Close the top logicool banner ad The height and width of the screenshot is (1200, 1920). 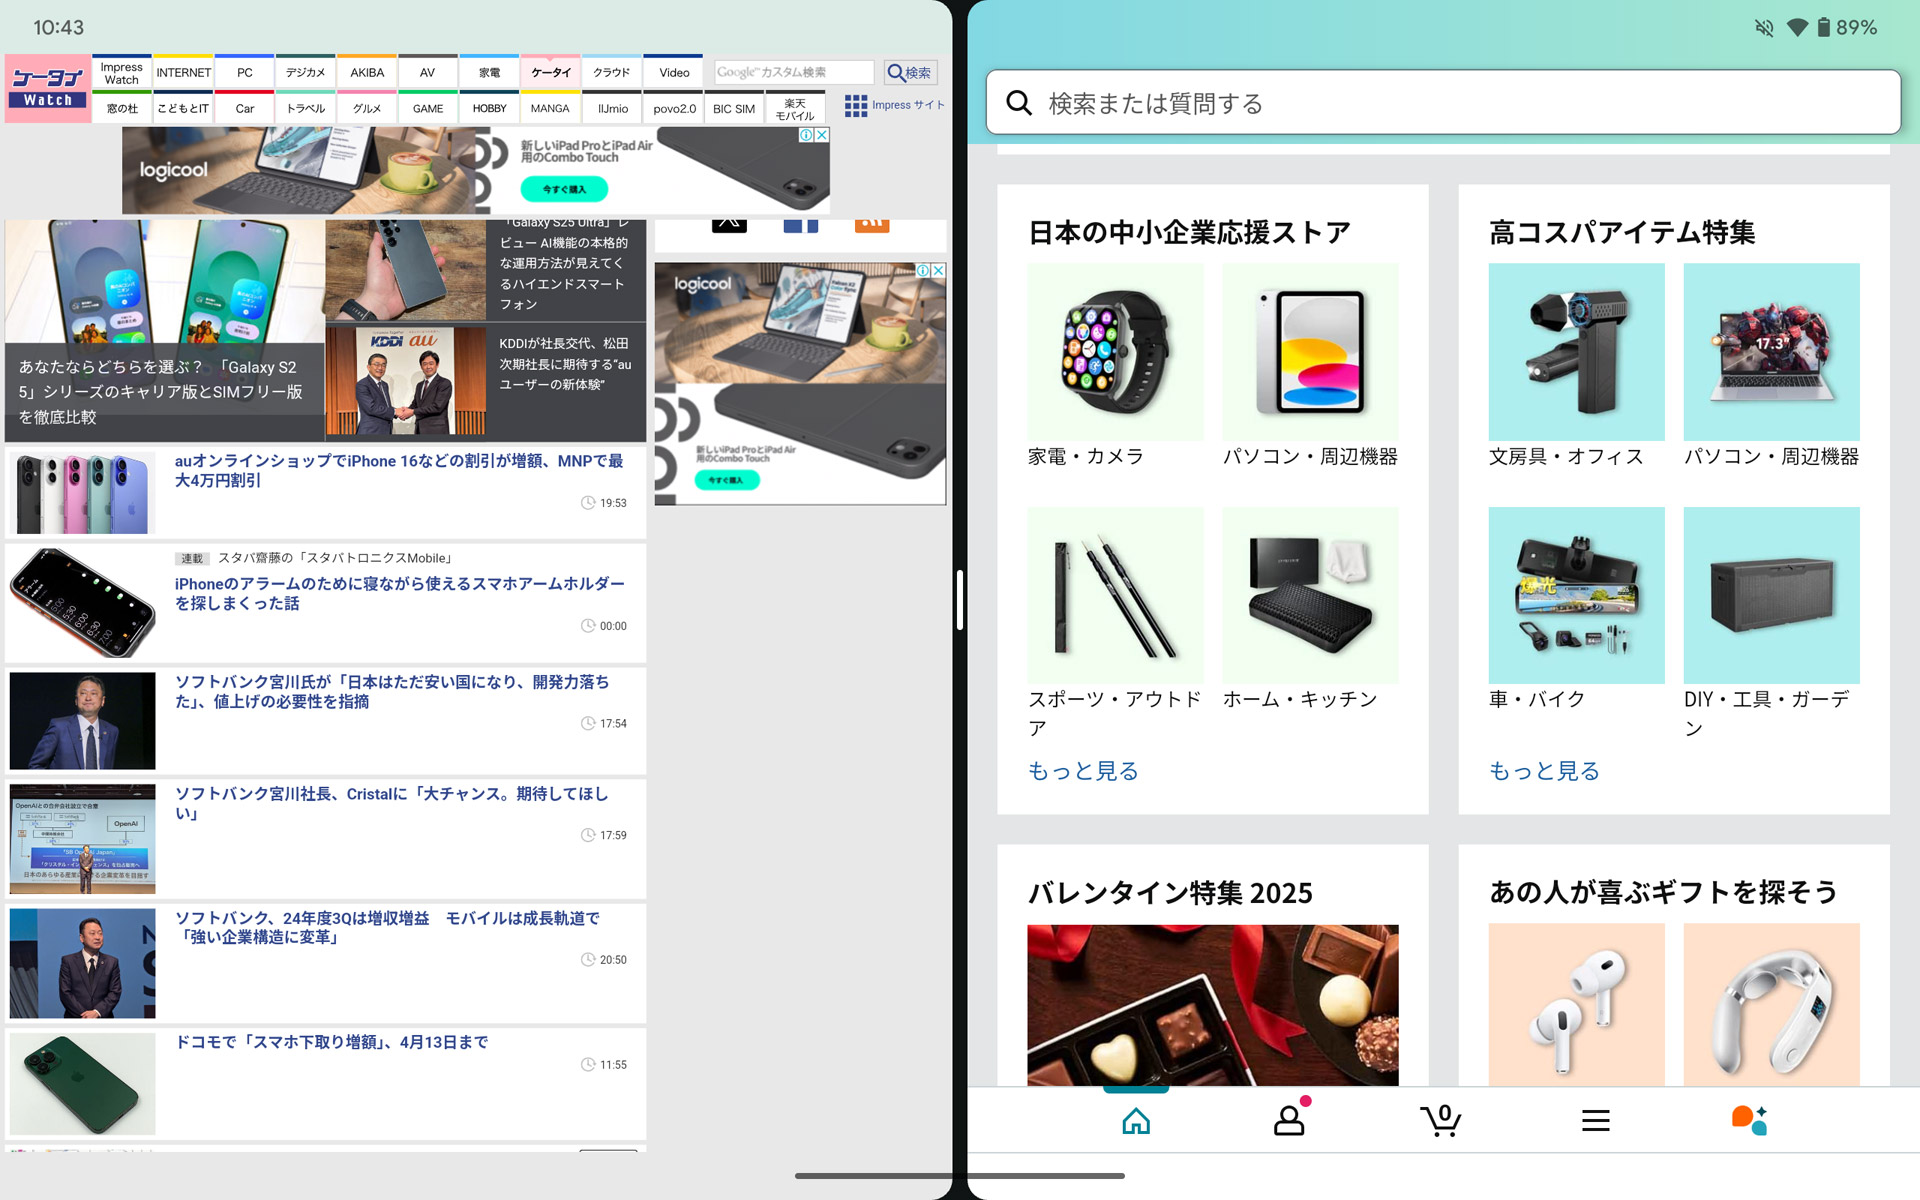point(822,135)
